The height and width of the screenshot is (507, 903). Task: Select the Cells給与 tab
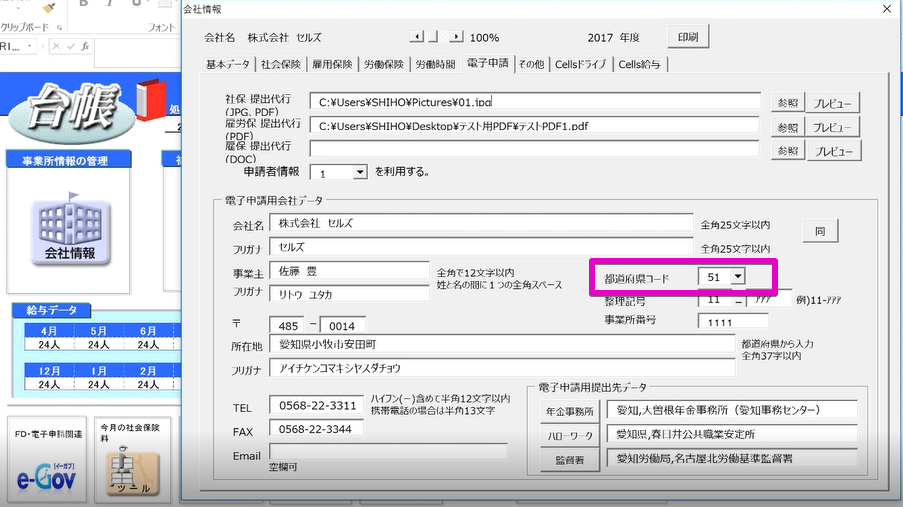[x=638, y=64]
